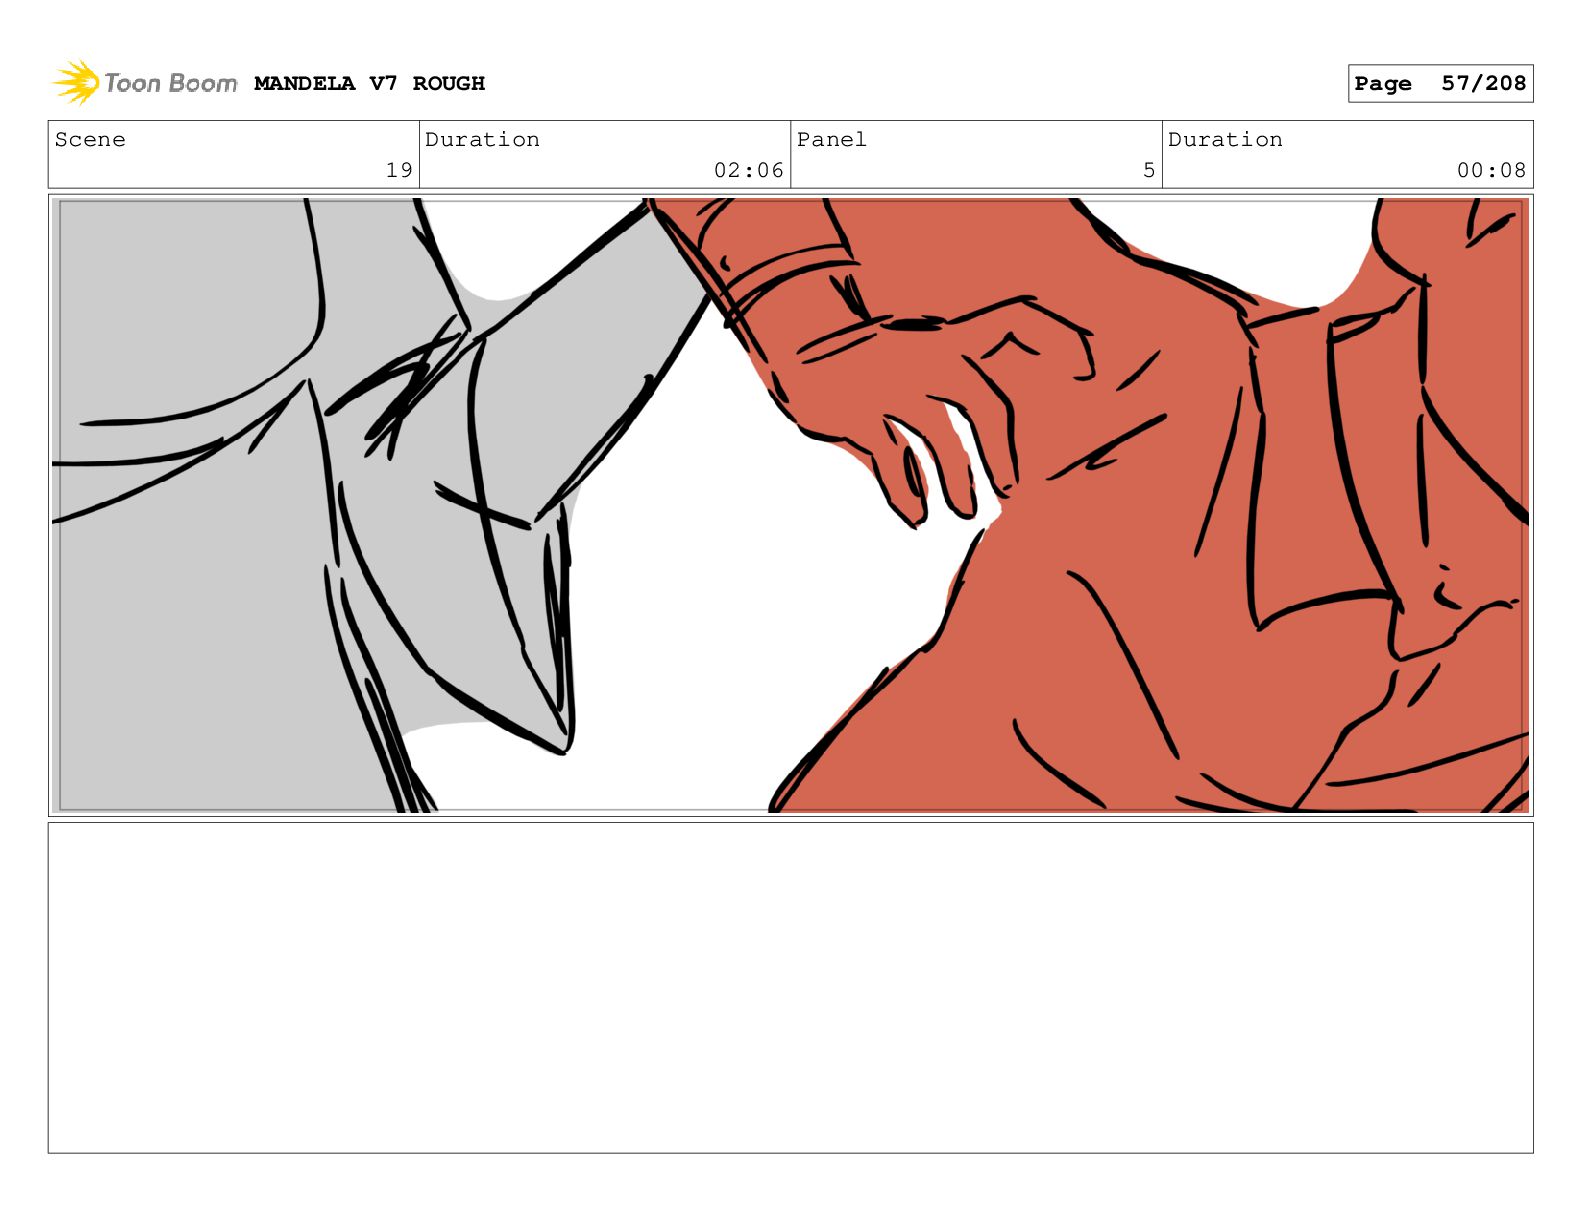Viewport: 1582px width, 1225px height.
Task: Click the Panel label
Action: (831, 139)
